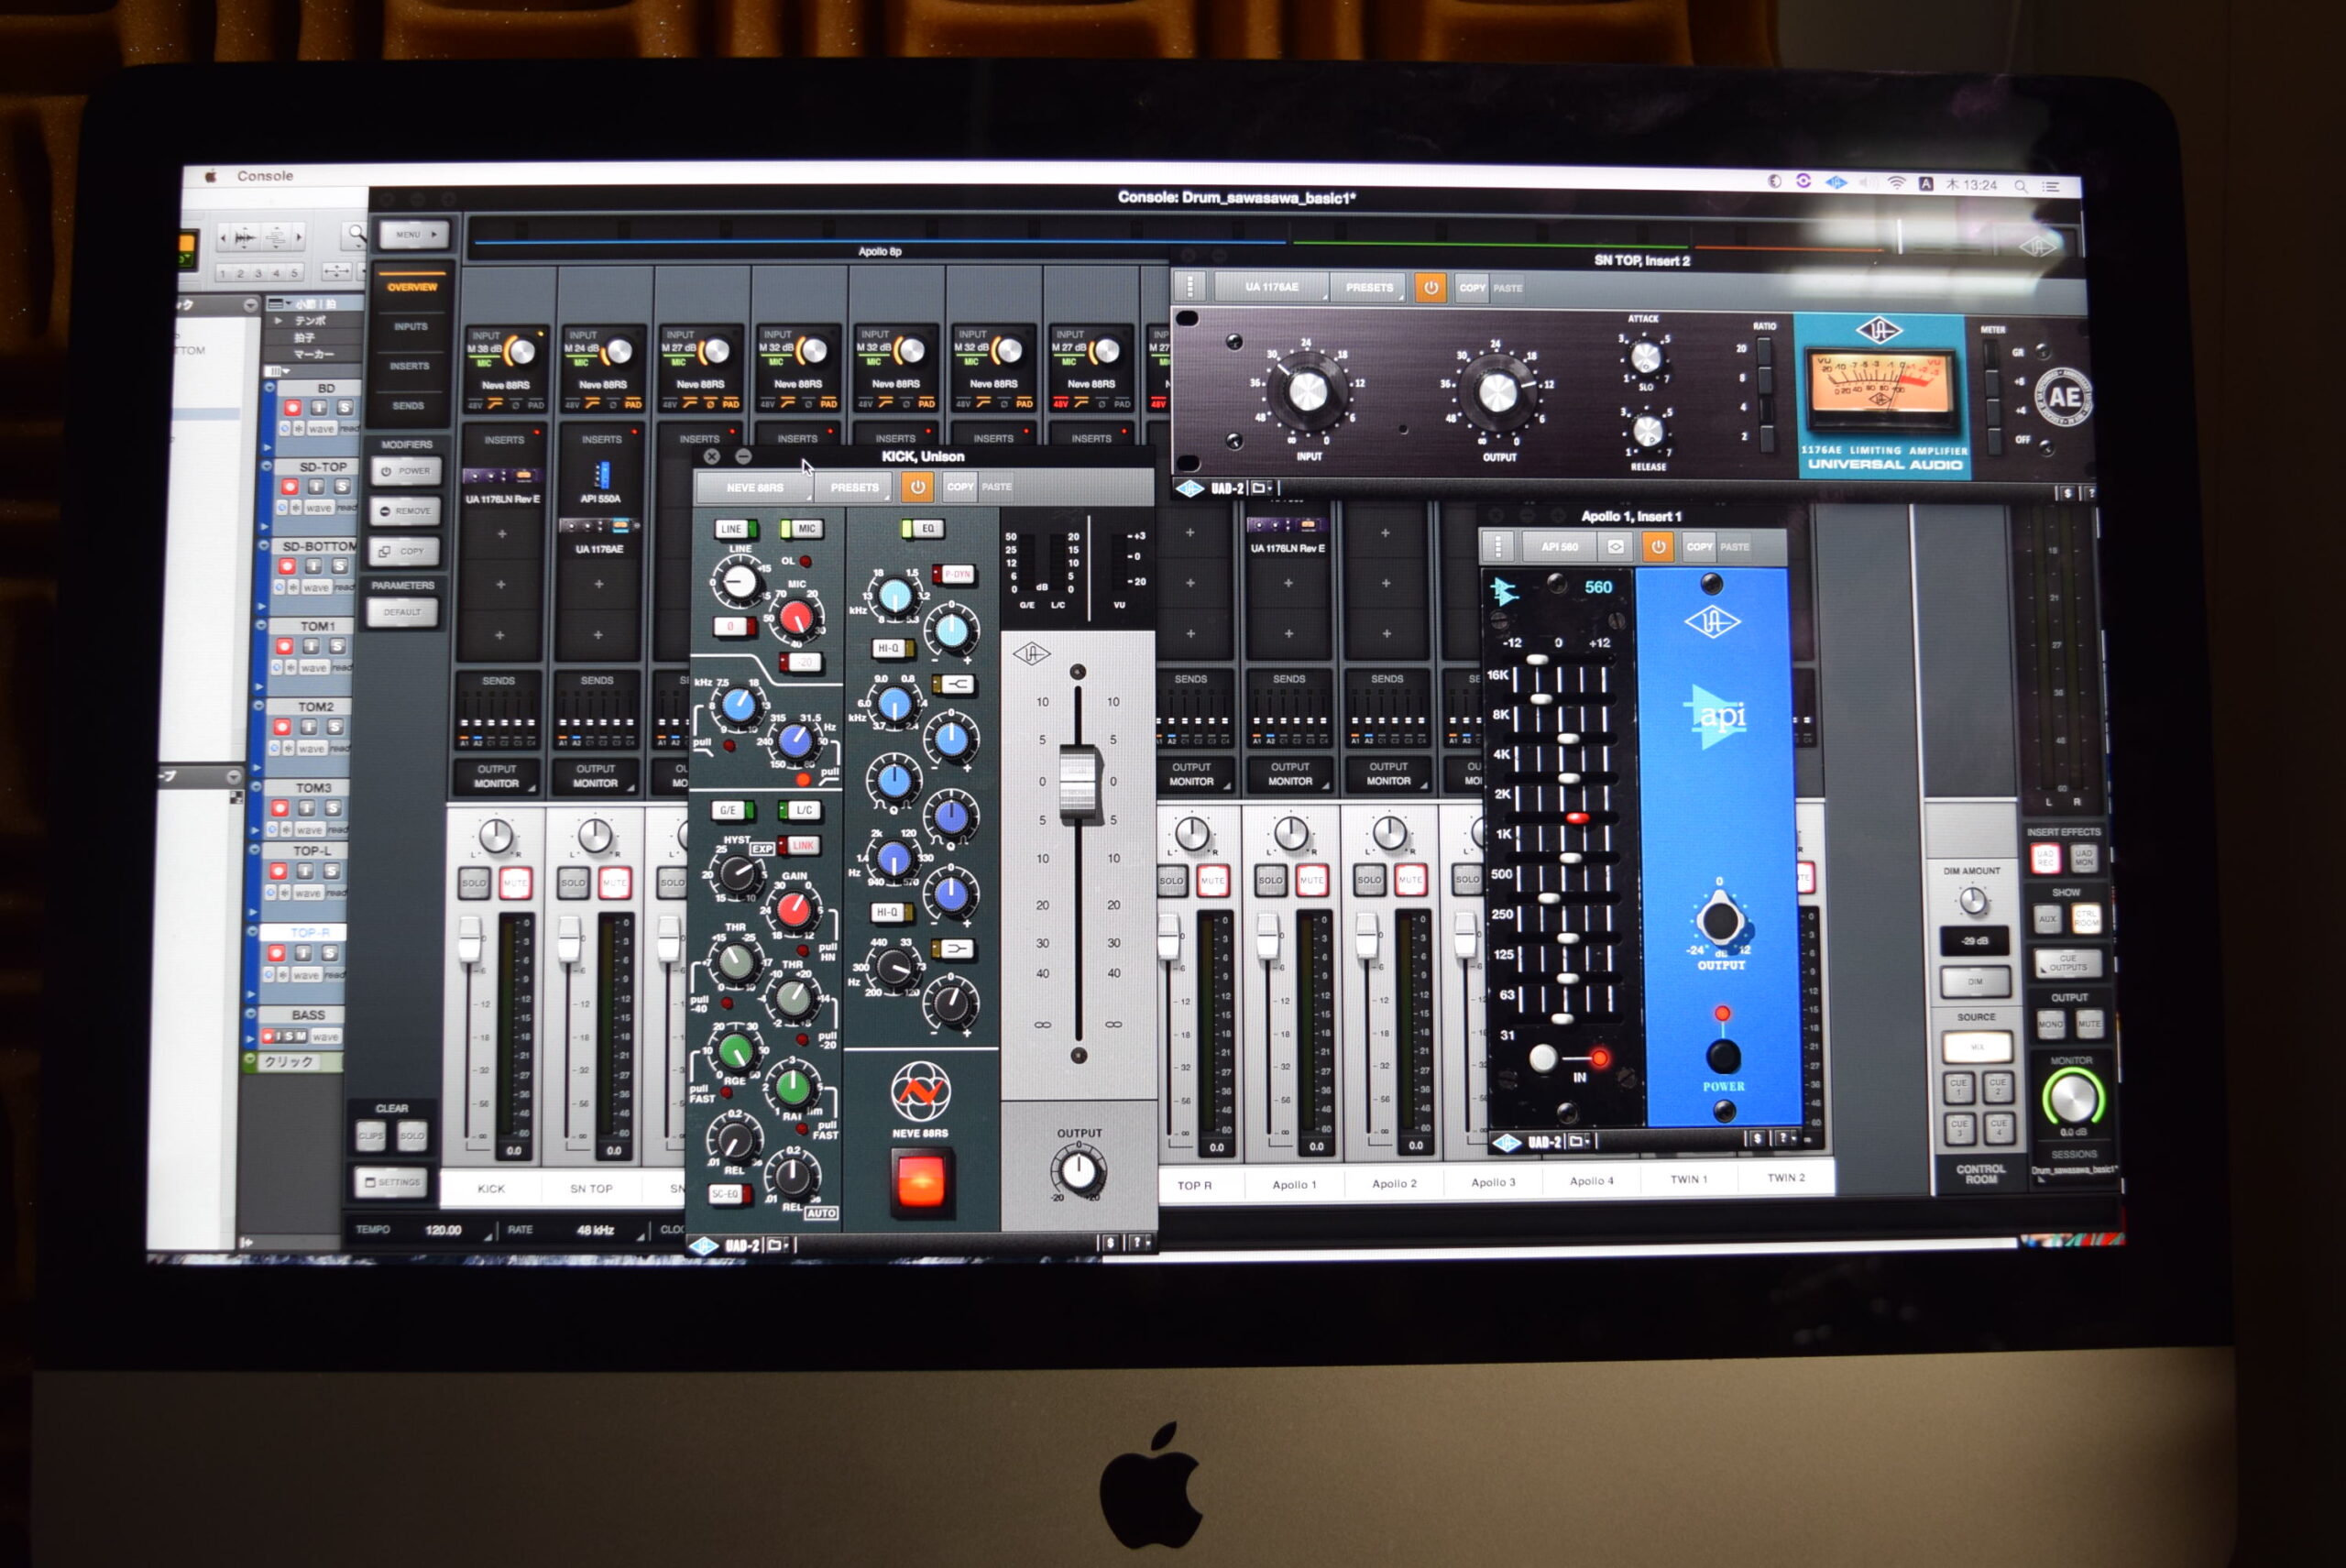This screenshot has width=2346, height=1568.
Task: Click the REMOVE modifier button
Action: point(405,511)
